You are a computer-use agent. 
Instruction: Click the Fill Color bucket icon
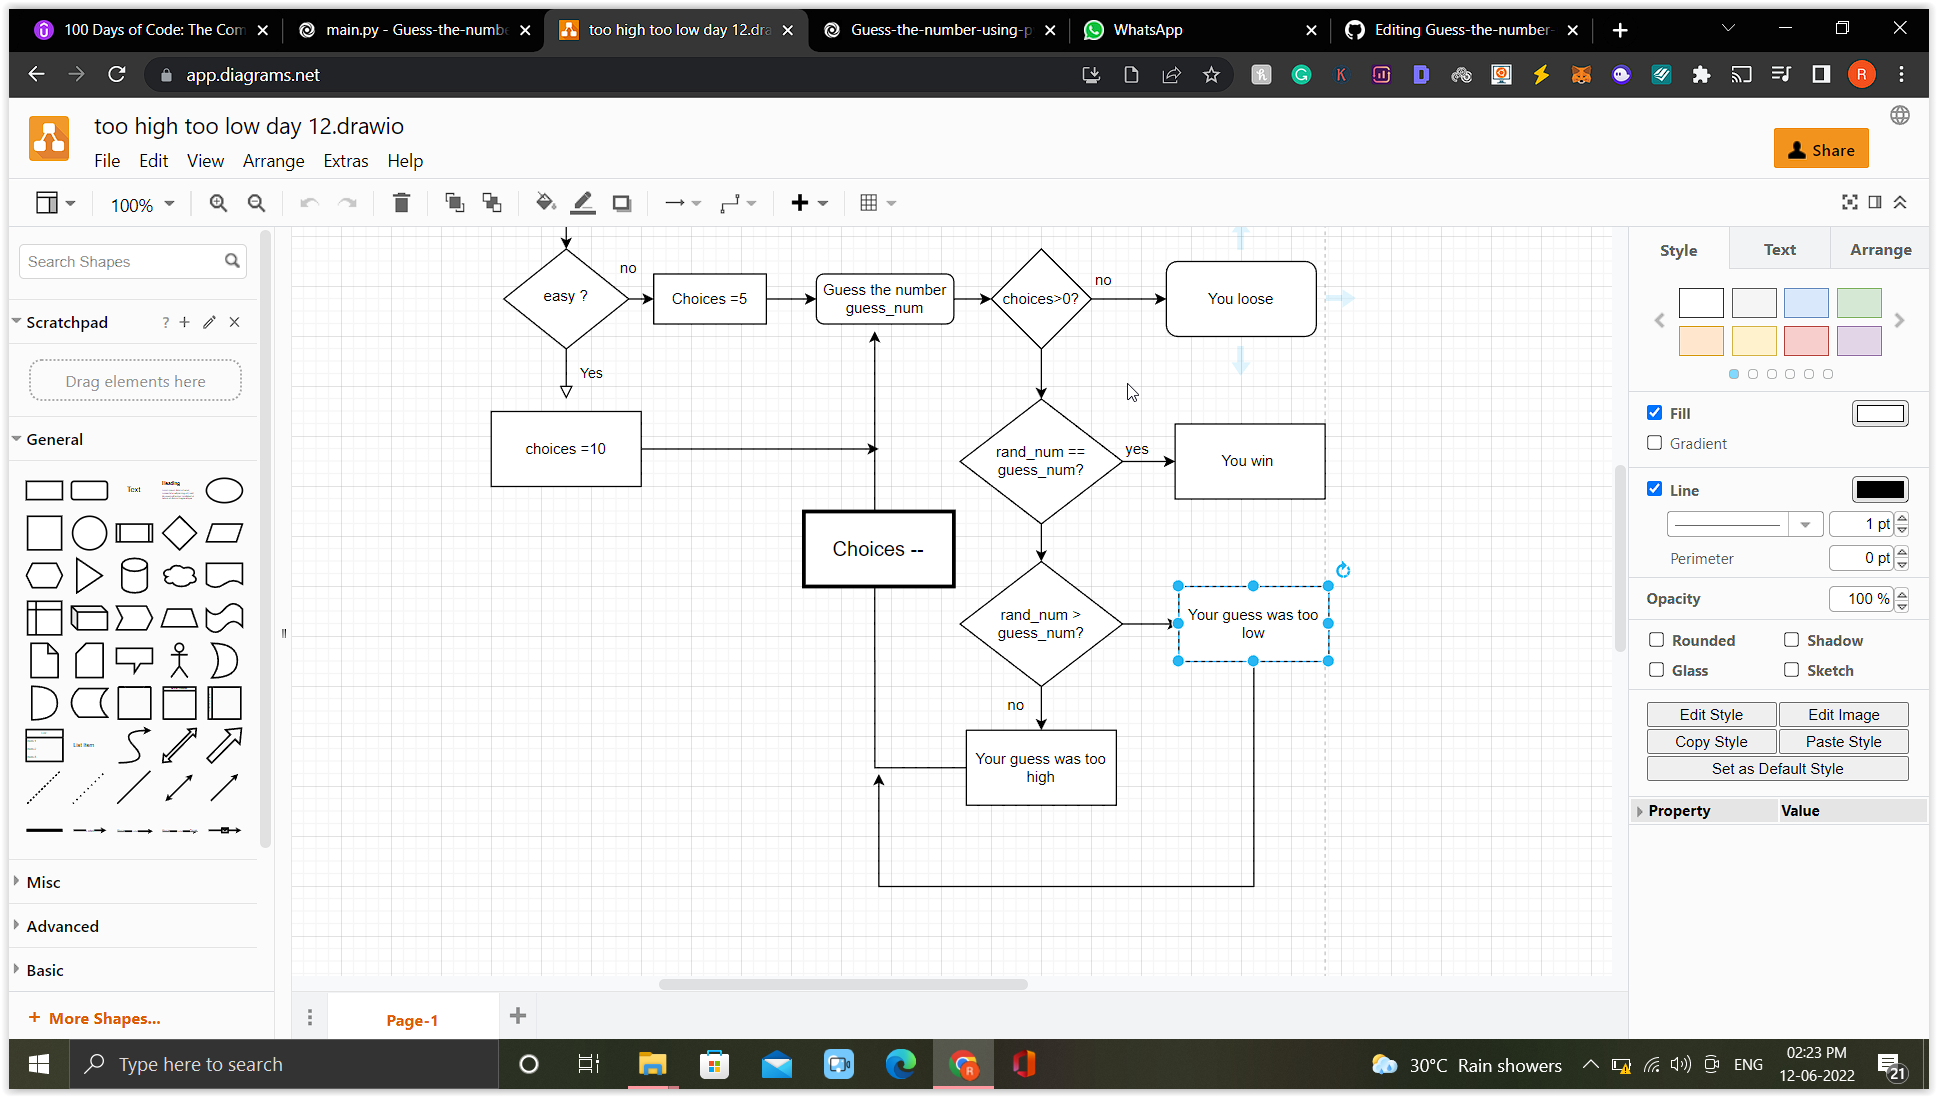pos(545,203)
